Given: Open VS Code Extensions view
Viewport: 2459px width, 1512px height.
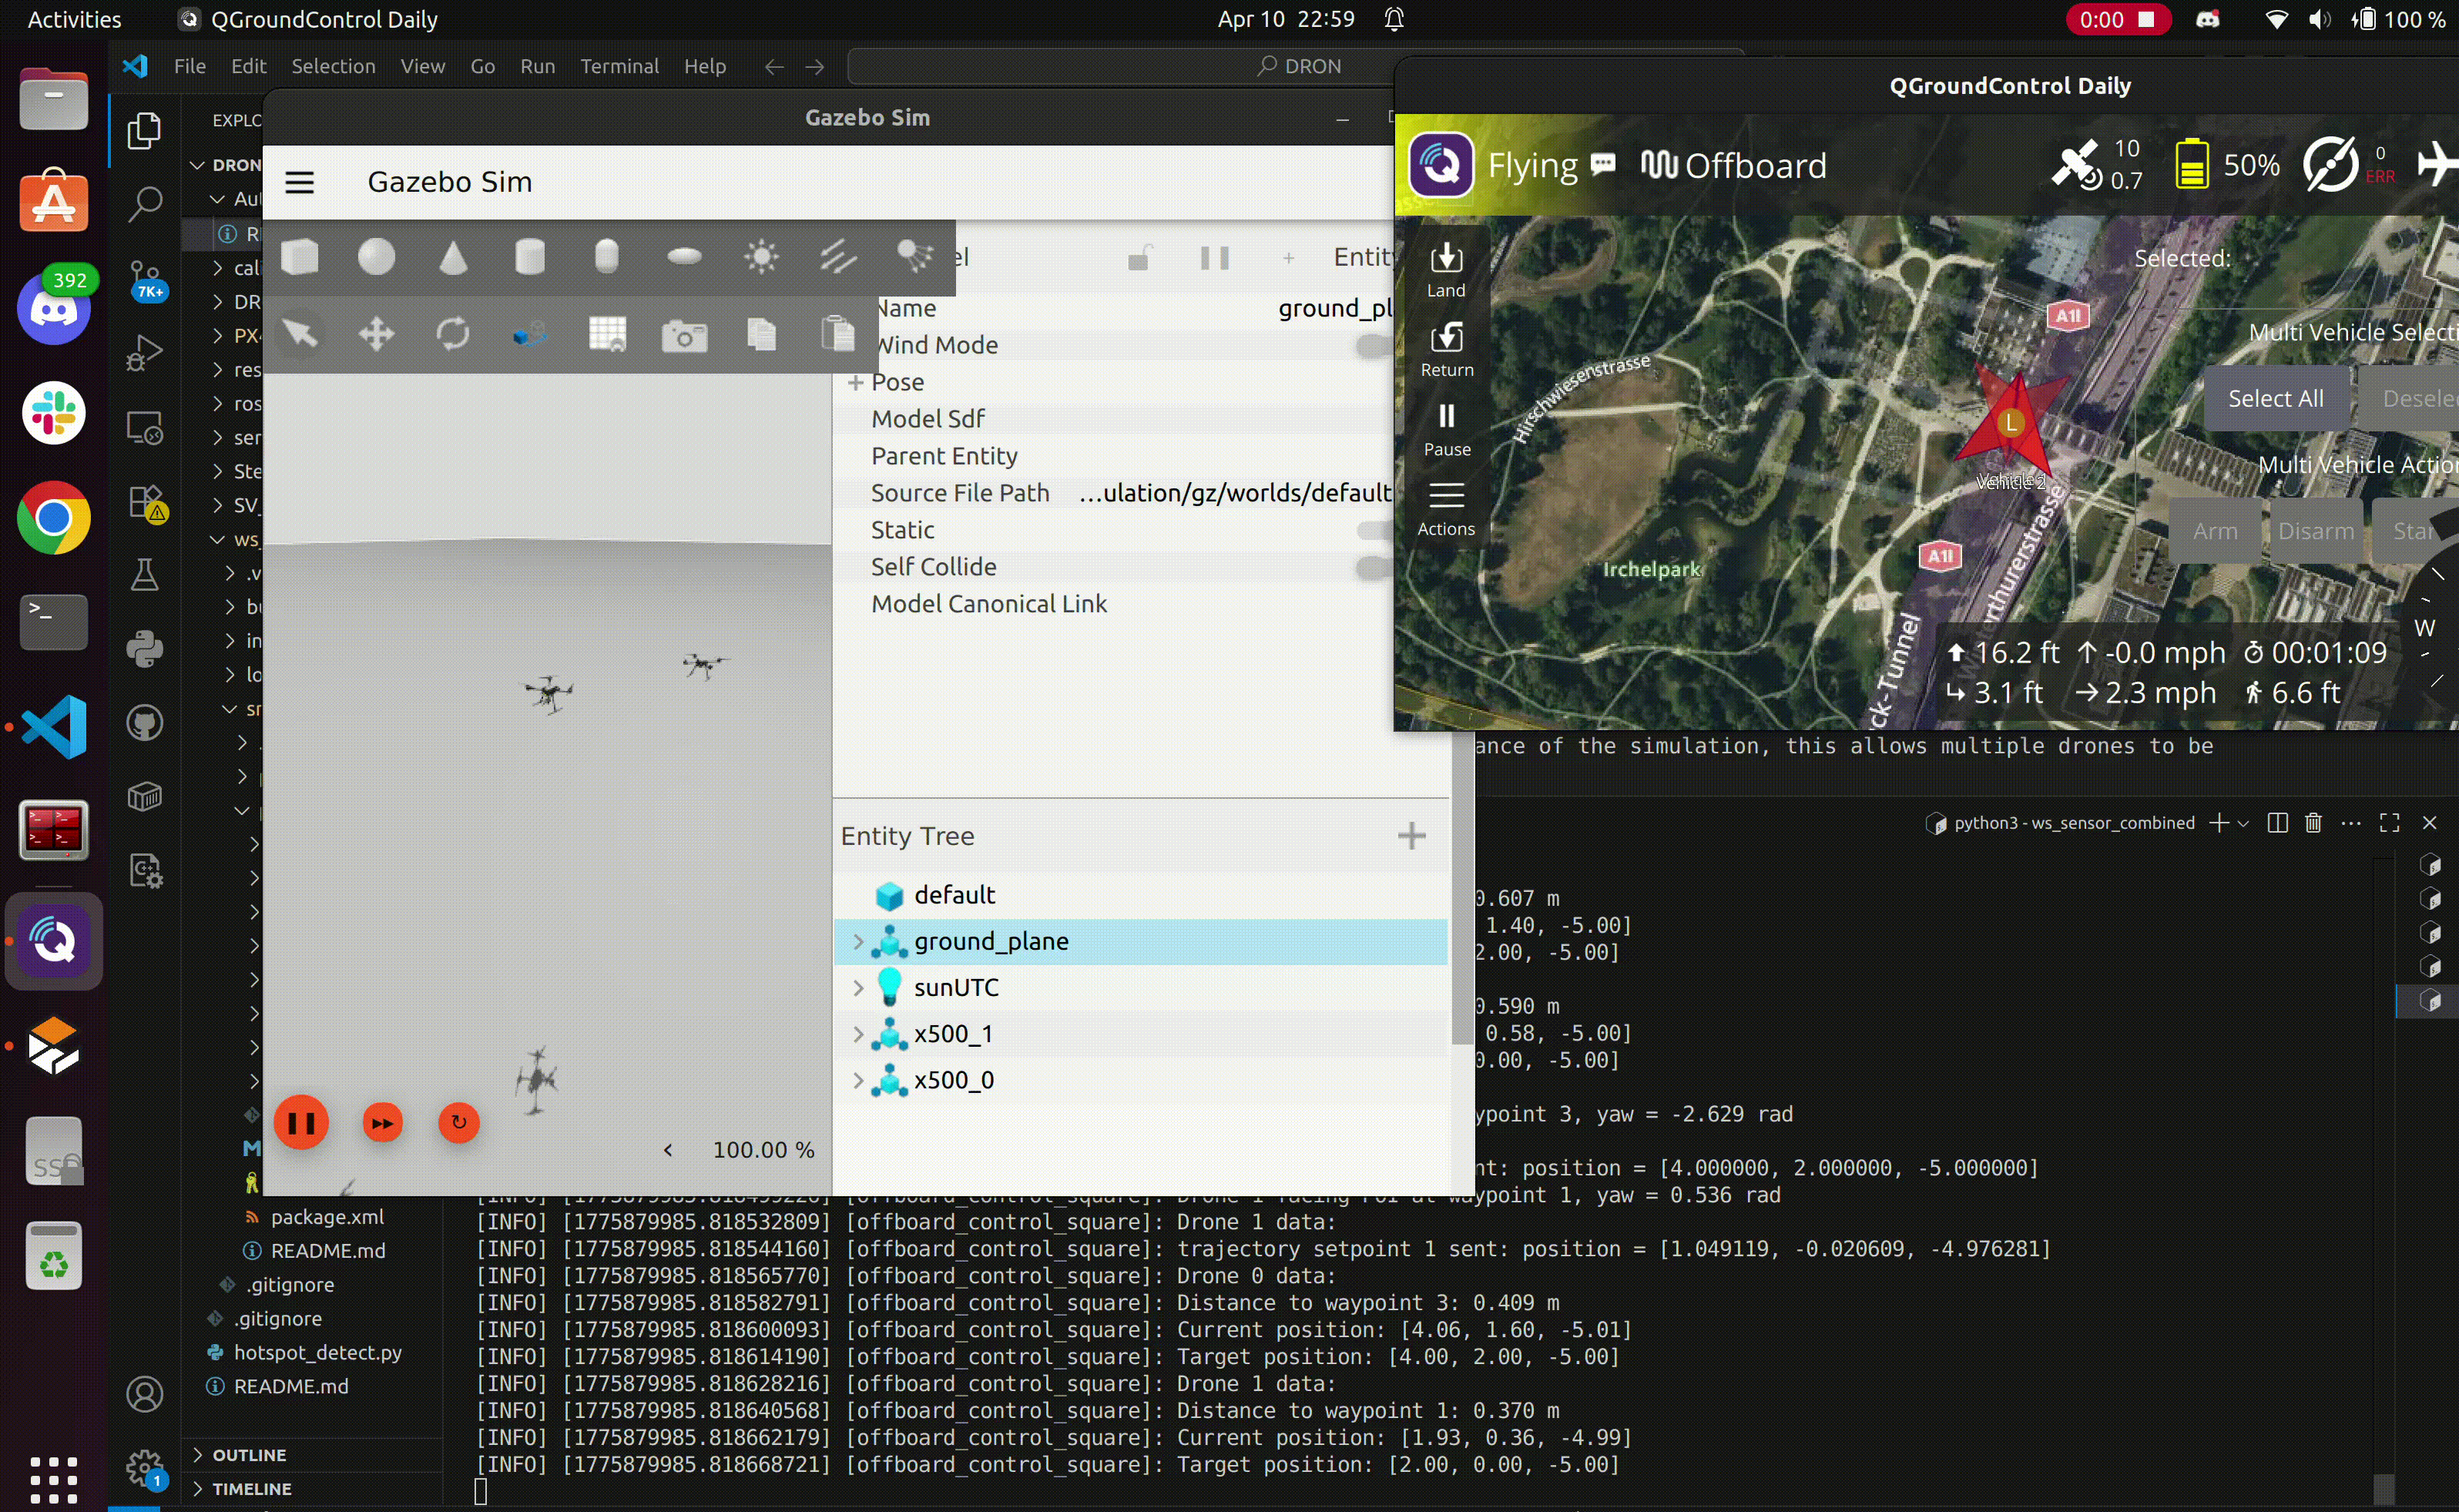Looking at the screenshot, I should point(145,502).
